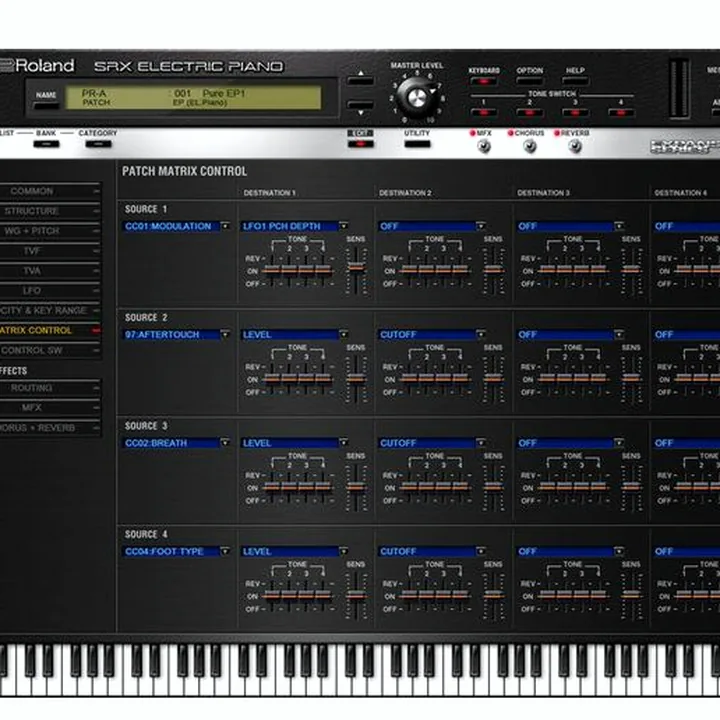Open the WG + Pitch page
Viewport: 720px width, 720px height.
pyautogui.click(x=50, y=231)
